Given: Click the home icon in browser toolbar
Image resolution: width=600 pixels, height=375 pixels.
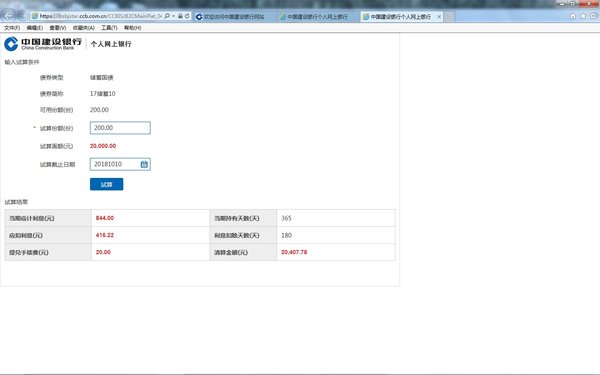Looking at the screenshot, I should 572,16.
